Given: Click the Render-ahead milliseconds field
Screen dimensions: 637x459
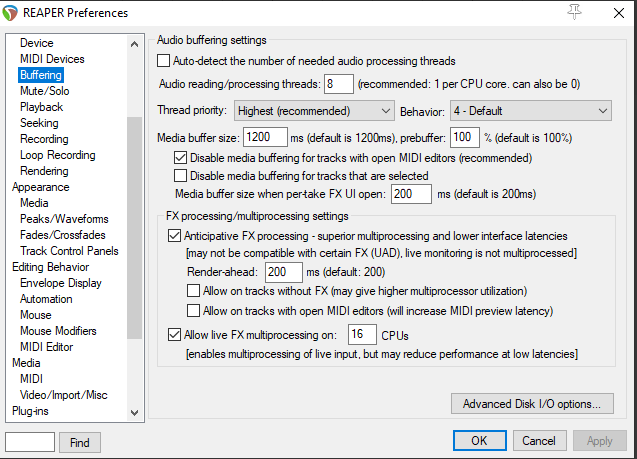Looking at the screenshot, I should [x=284, y=272].
